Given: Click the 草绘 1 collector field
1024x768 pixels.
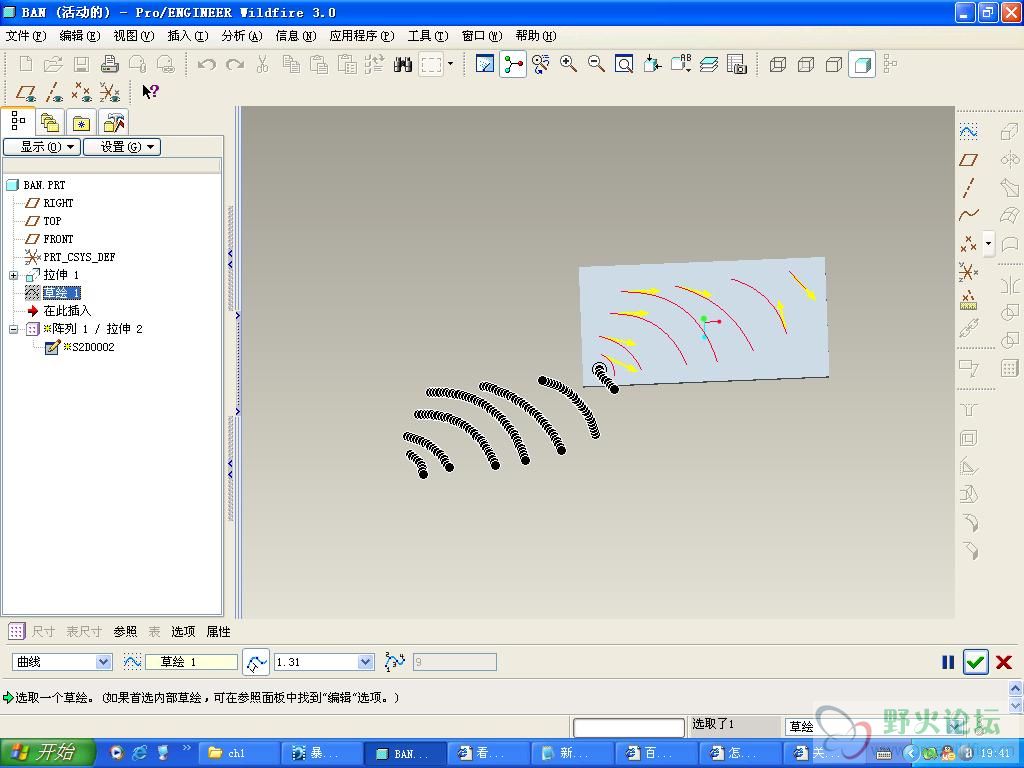Looking at the screenshot, I should (x=191, y=662).
